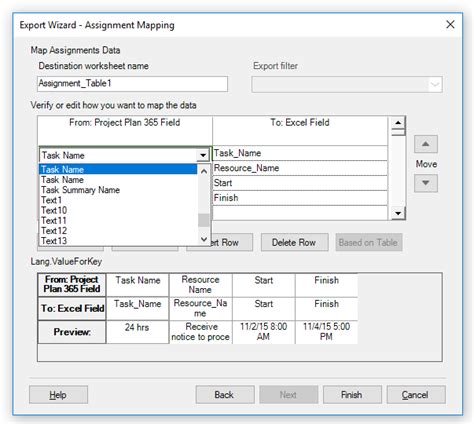Viewport: 474px width, 424px height.
Task: Click the Finish Excel field cell
Action: (x=300, y=198)
